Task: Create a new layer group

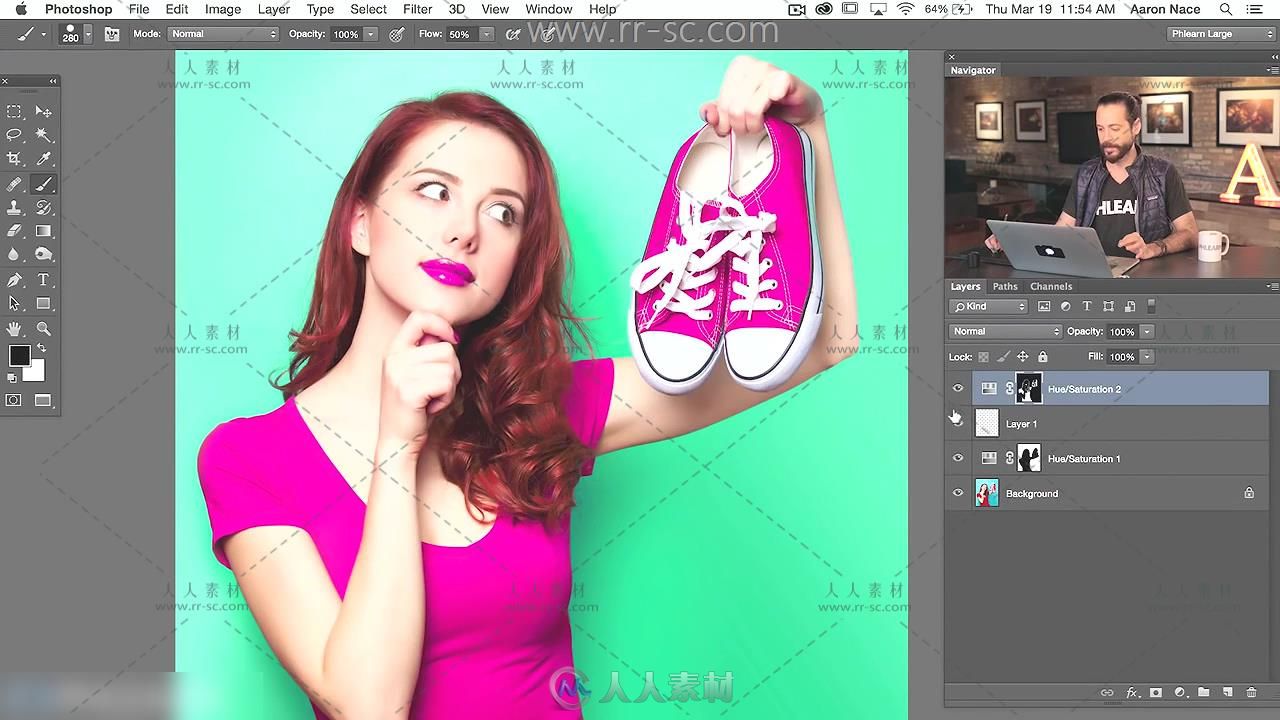Action: [1204, 692]
